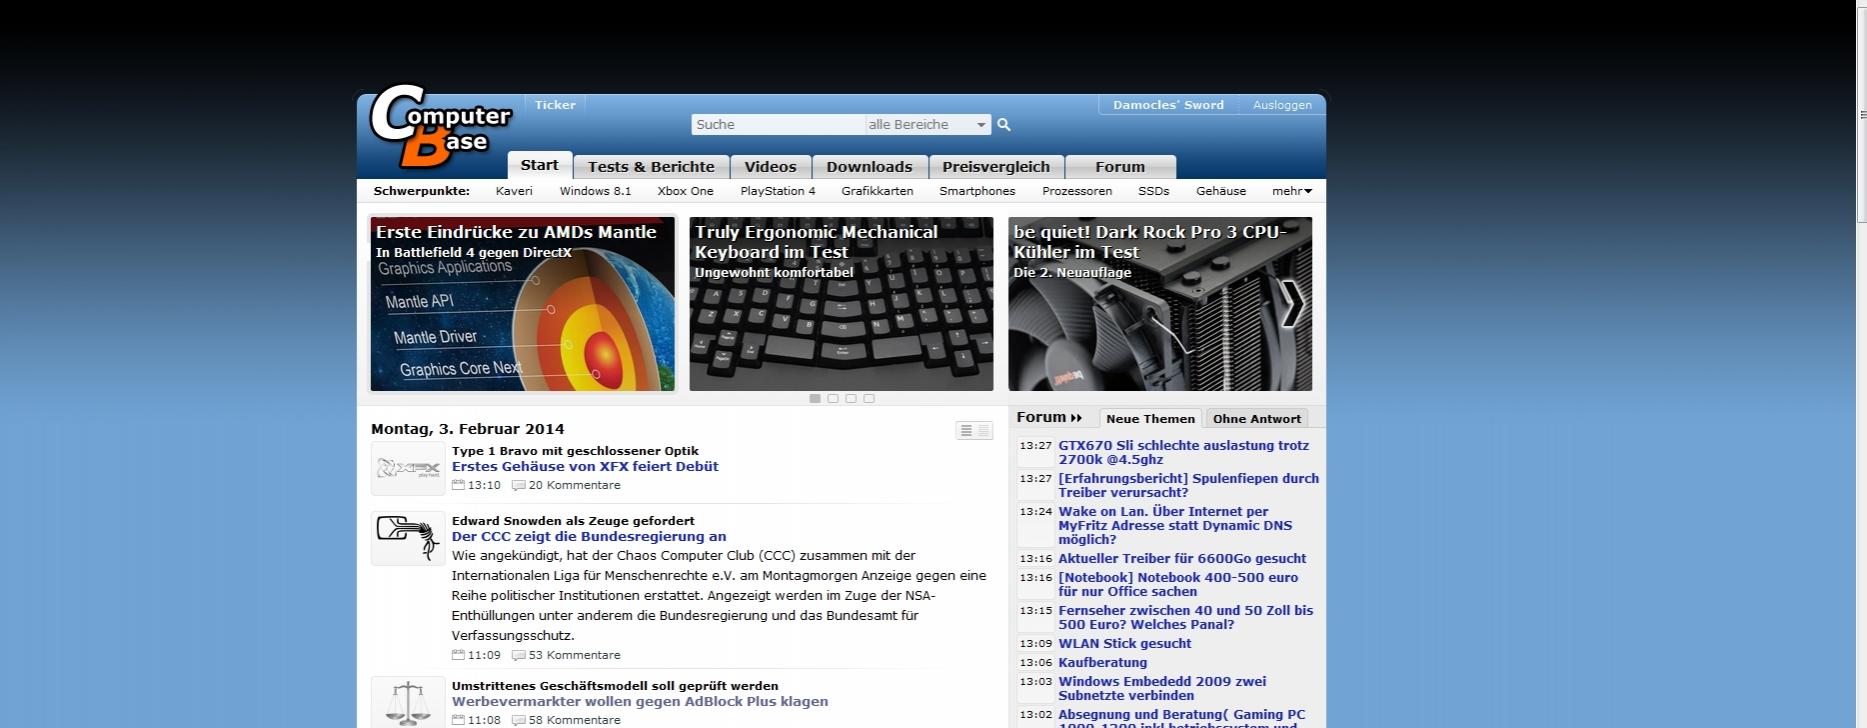Expand the 'mehr' topics menu
The image size is (1867, 728).
click(x=1292, y=191)
